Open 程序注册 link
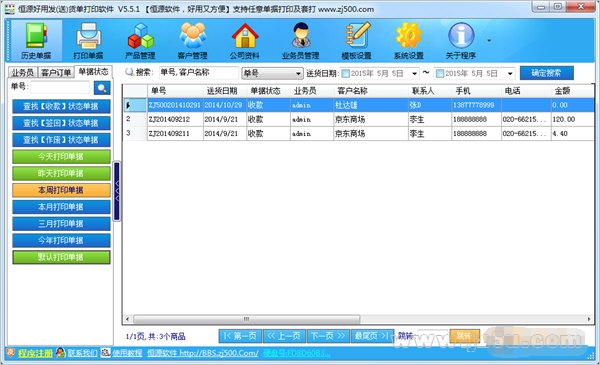600x365 pixels. (x=35, y=353)
